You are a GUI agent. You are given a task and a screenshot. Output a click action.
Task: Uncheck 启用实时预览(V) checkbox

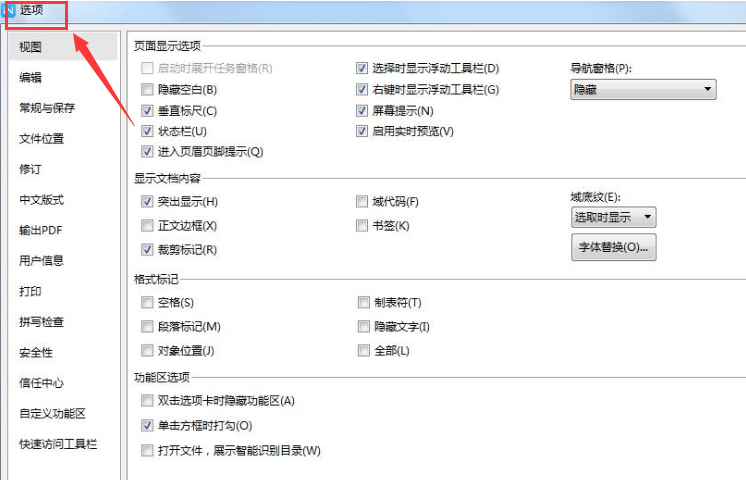pos(362,131)
